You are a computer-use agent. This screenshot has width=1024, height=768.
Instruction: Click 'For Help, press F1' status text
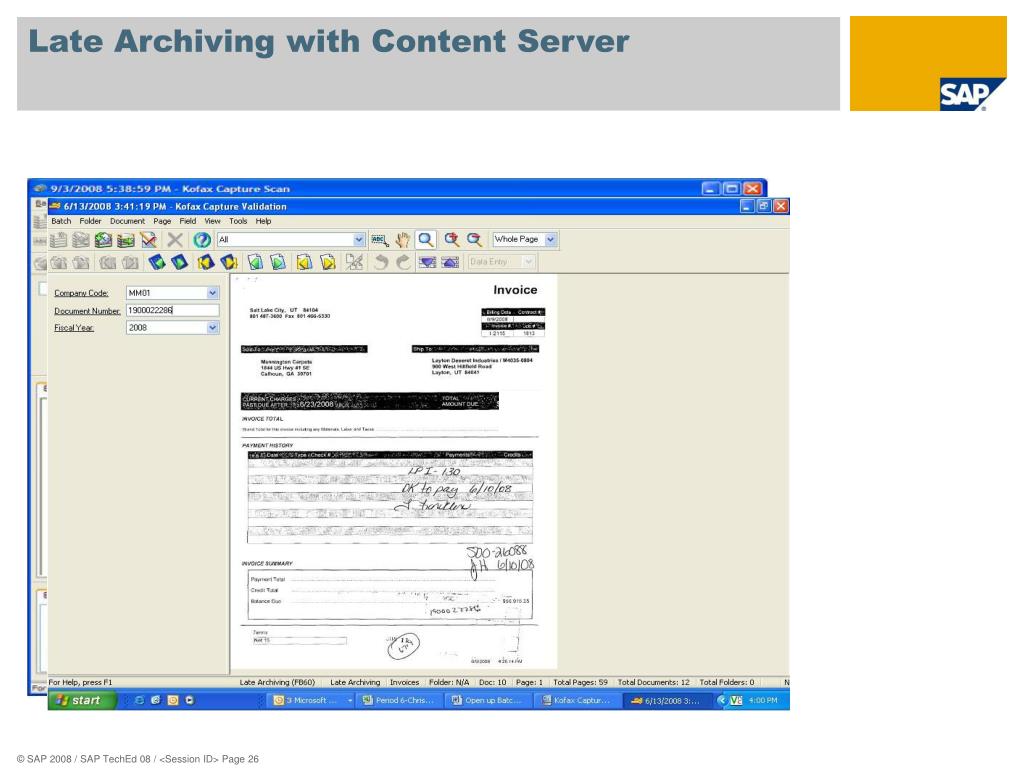tap(80, 682)
